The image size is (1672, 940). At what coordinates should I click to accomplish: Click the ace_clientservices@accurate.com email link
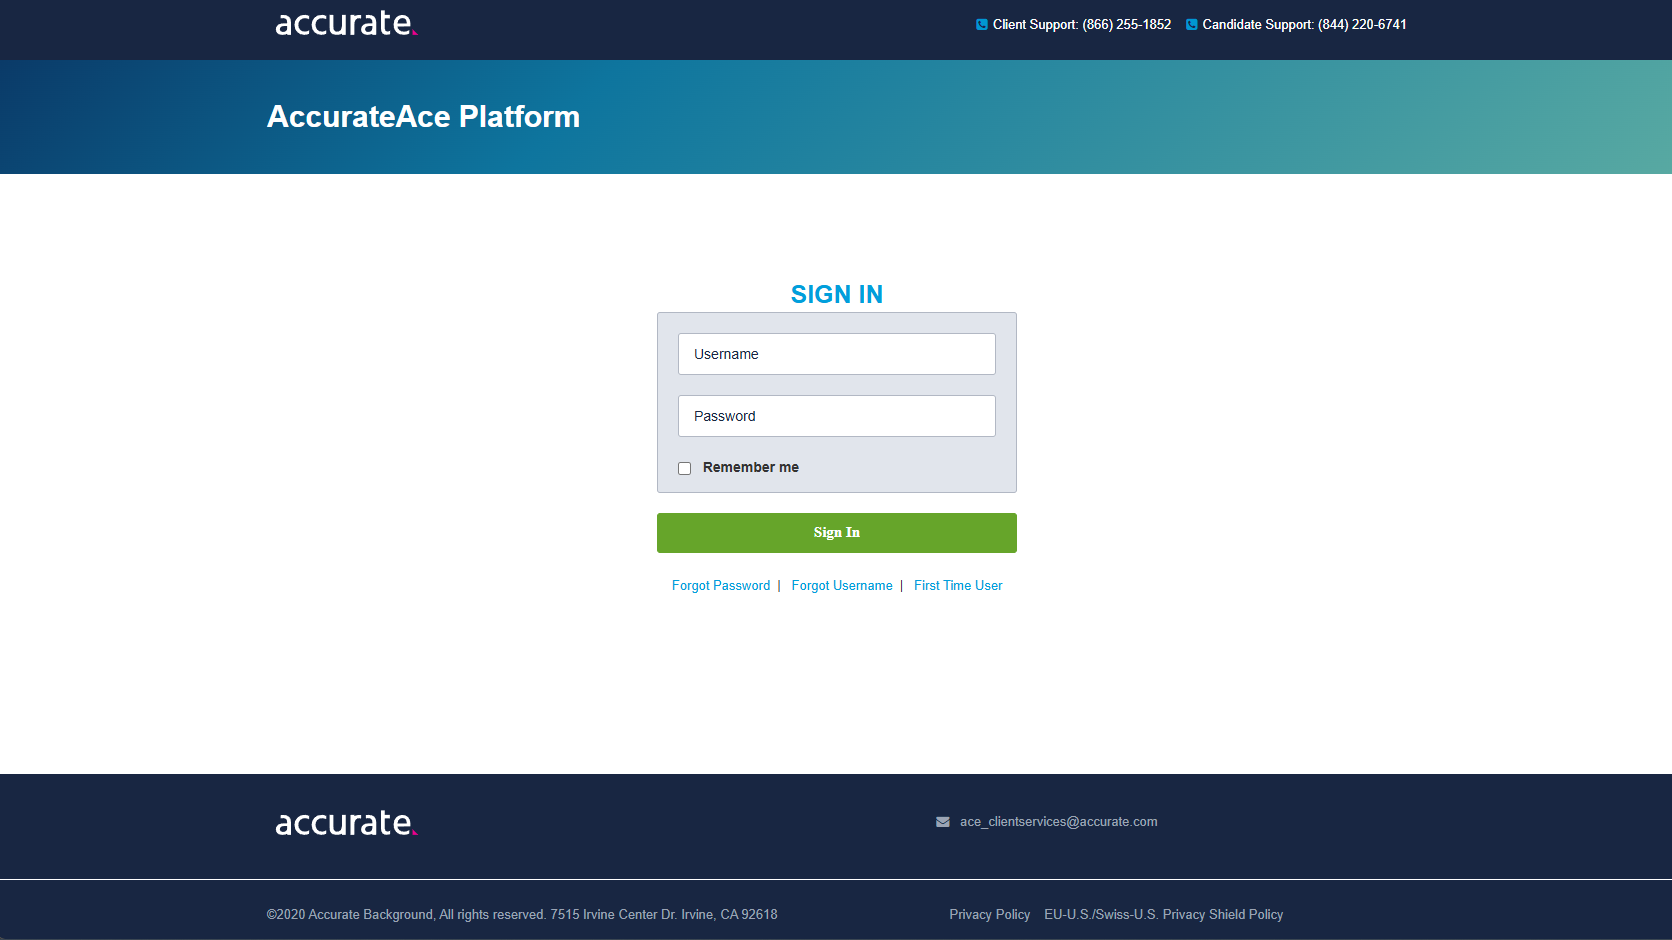(x=1059, y=822)
